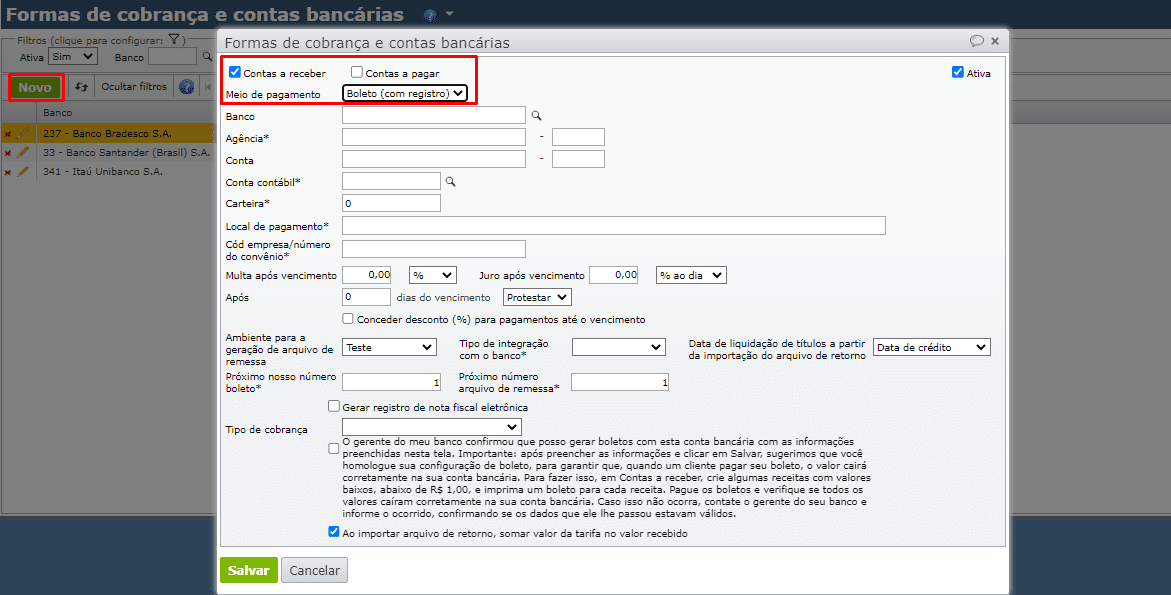Edit the 237 - Banco Bradesco row
The image size is (1171, 595).
click(23, 134)
